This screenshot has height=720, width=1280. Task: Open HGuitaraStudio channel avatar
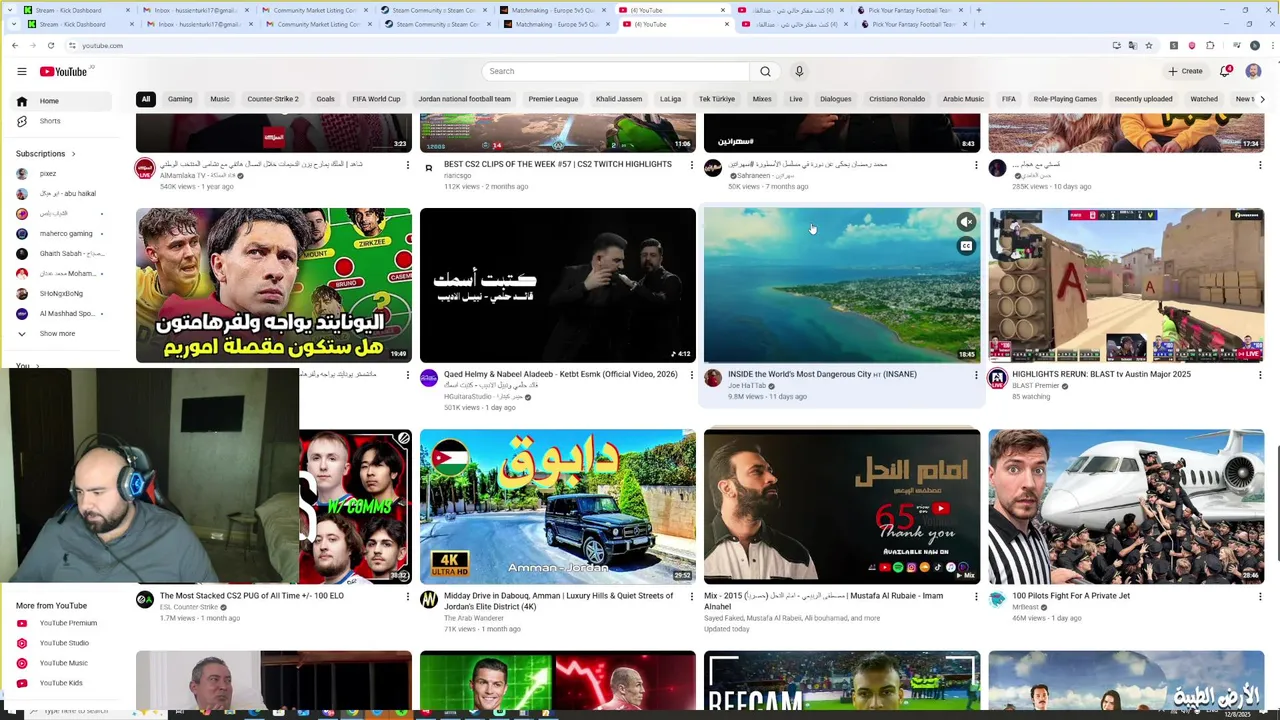click(429, 378)
